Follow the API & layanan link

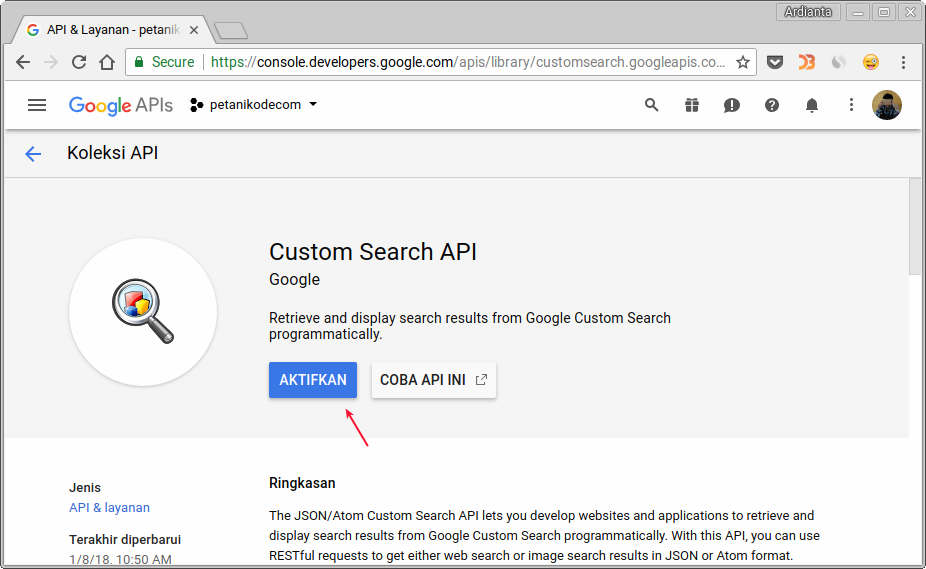click(109, 507)
